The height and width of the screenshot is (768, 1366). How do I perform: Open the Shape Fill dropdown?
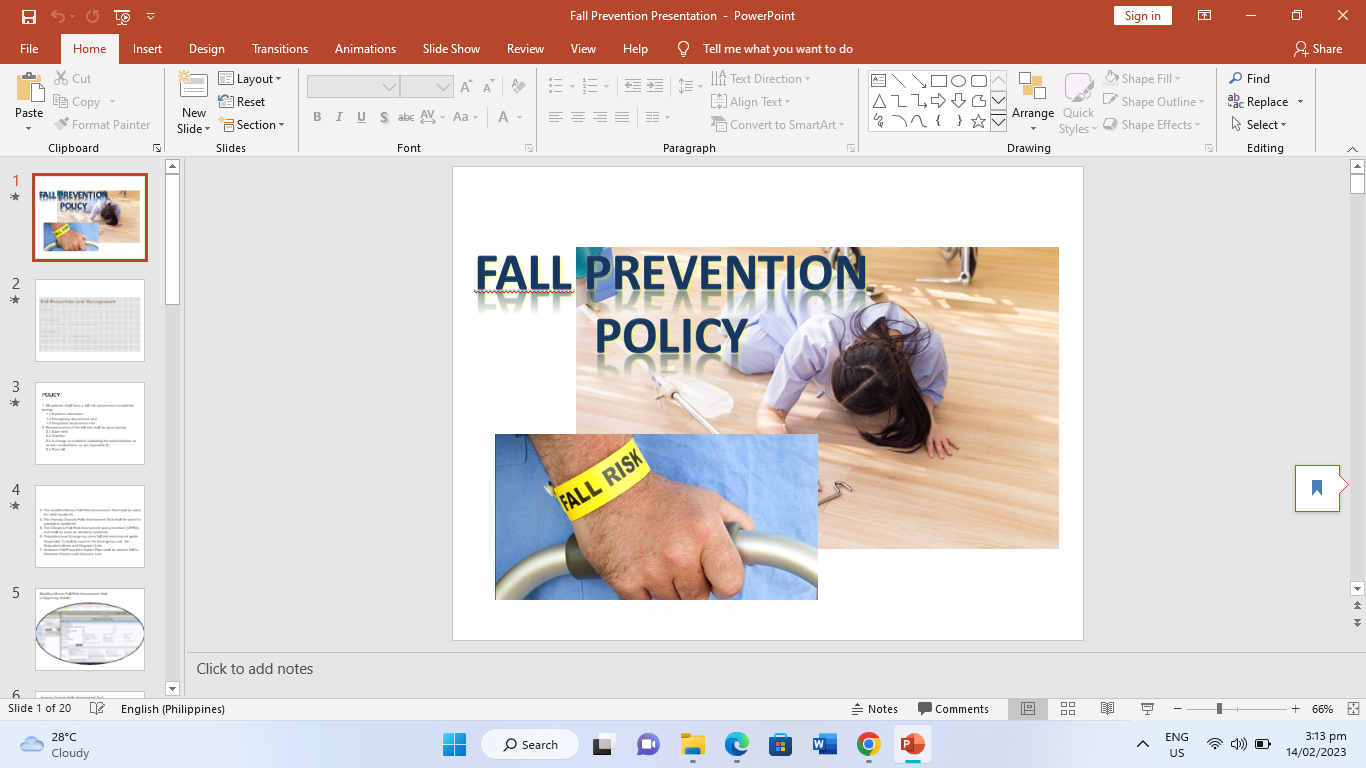tap(1142, 79)
